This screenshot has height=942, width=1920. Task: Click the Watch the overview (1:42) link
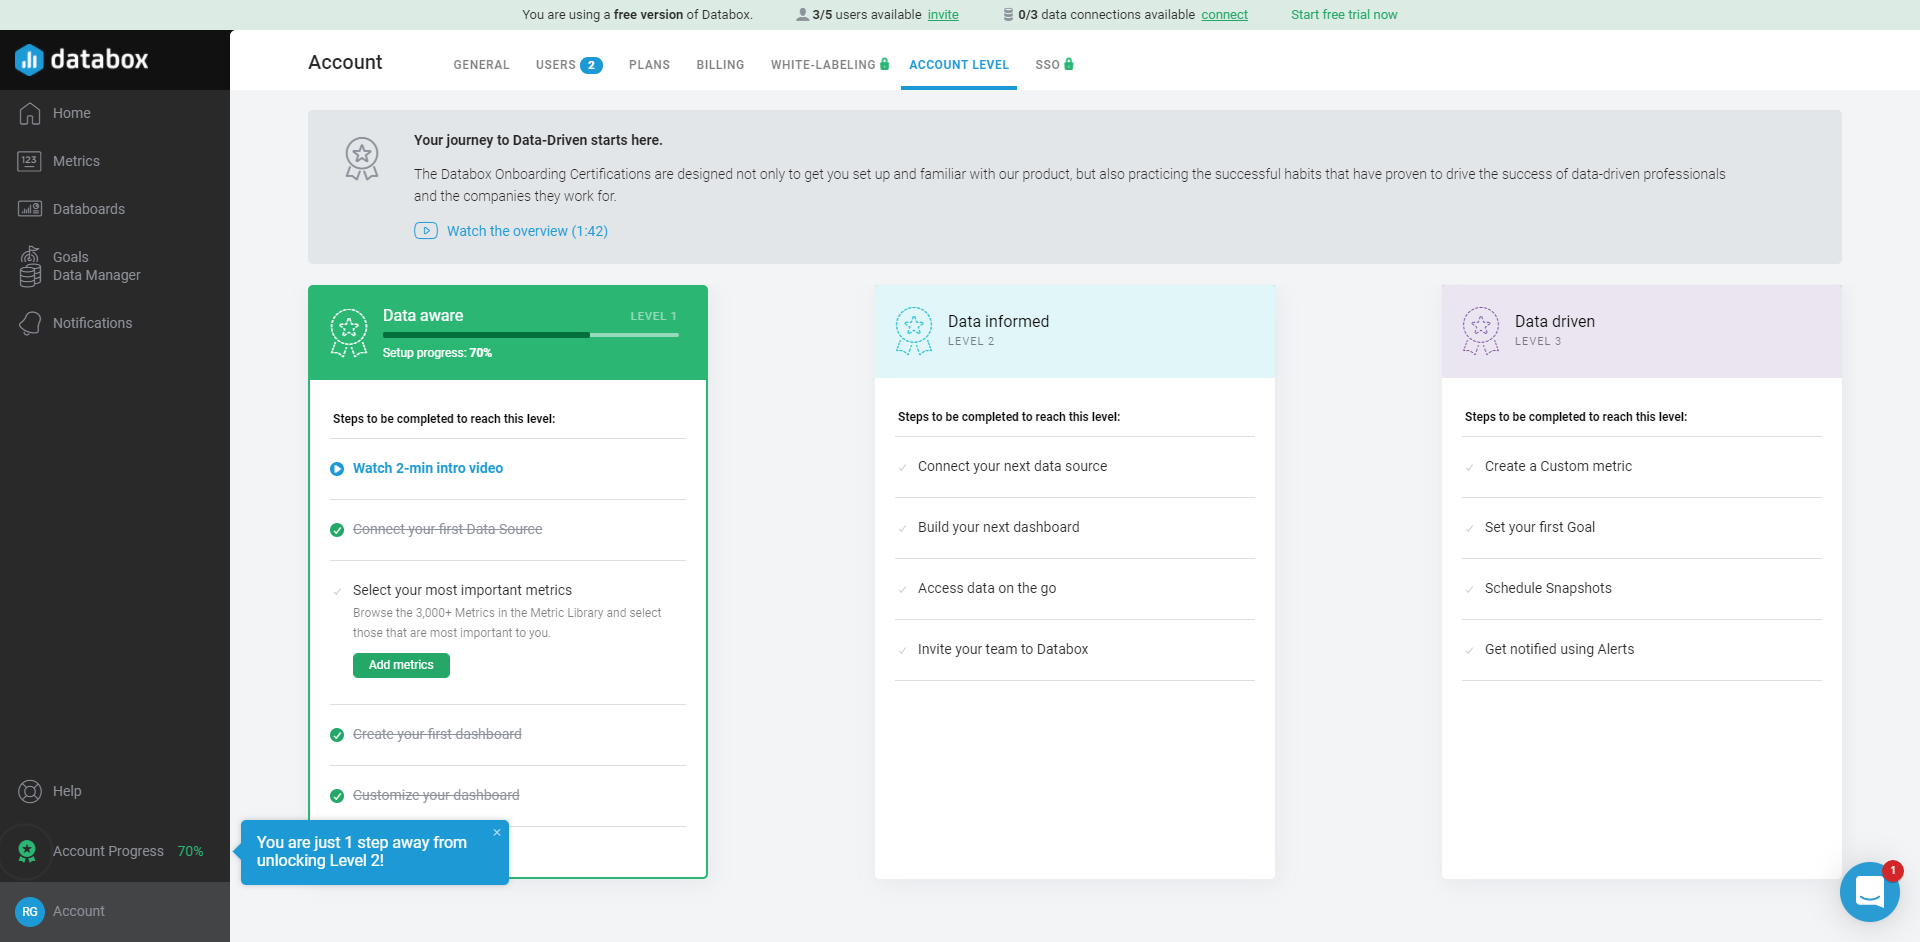[527, 231]
